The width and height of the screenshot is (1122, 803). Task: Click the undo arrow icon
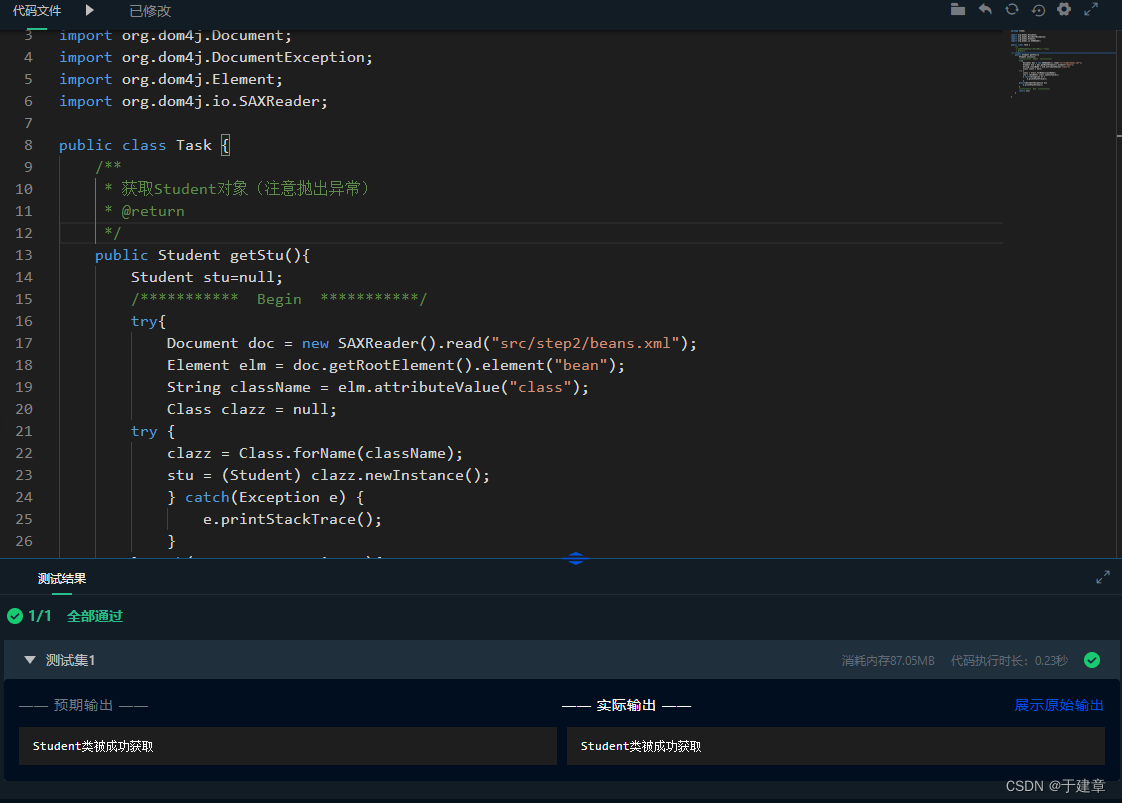985,10
